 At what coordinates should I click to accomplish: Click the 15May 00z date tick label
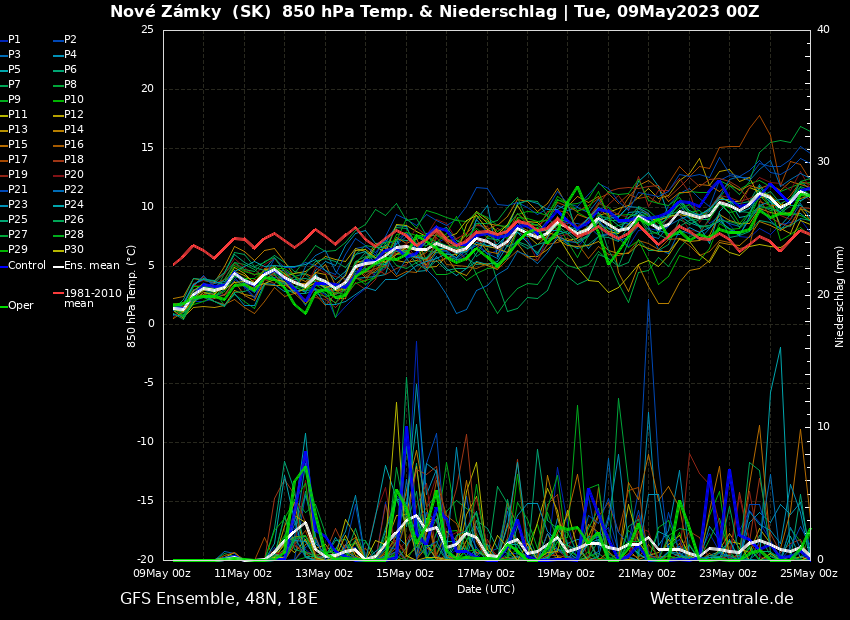[404, 574]
